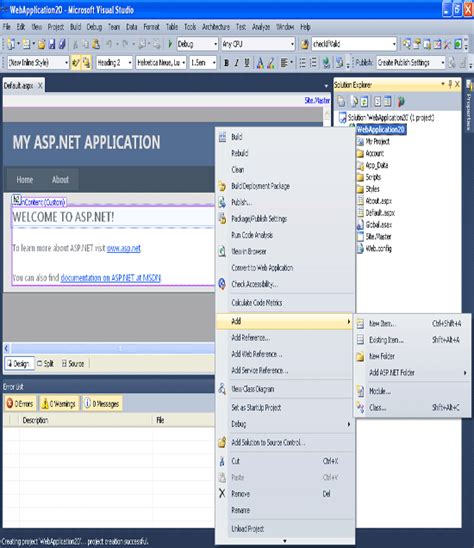Switch to Design view

[19, 364]
